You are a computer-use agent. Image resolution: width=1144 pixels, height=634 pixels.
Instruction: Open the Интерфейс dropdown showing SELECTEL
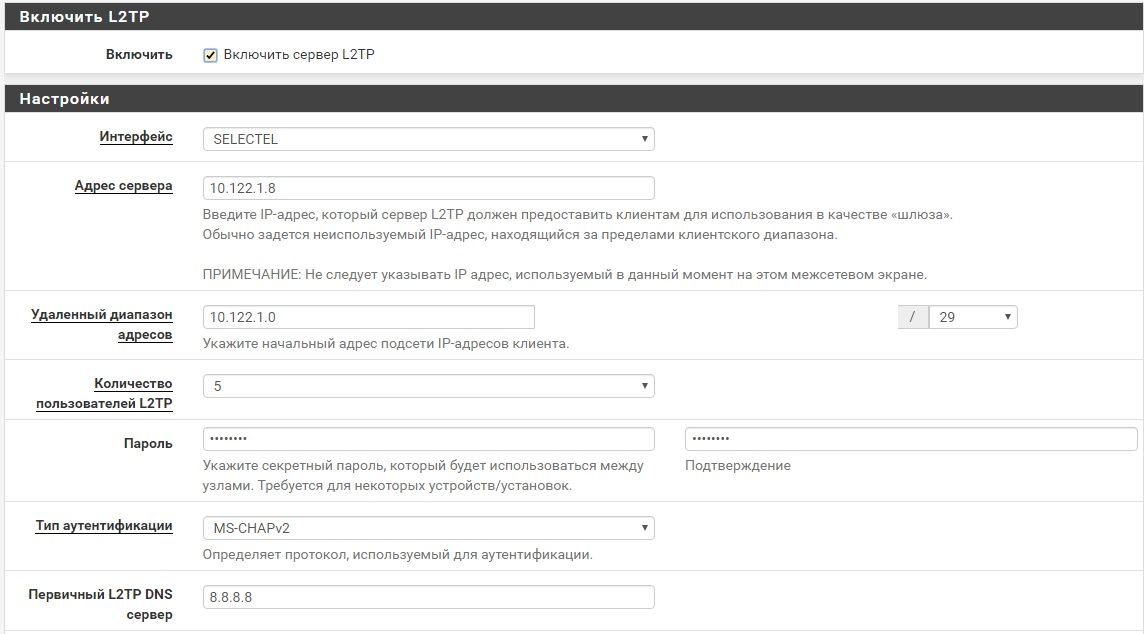pos(428,139)
